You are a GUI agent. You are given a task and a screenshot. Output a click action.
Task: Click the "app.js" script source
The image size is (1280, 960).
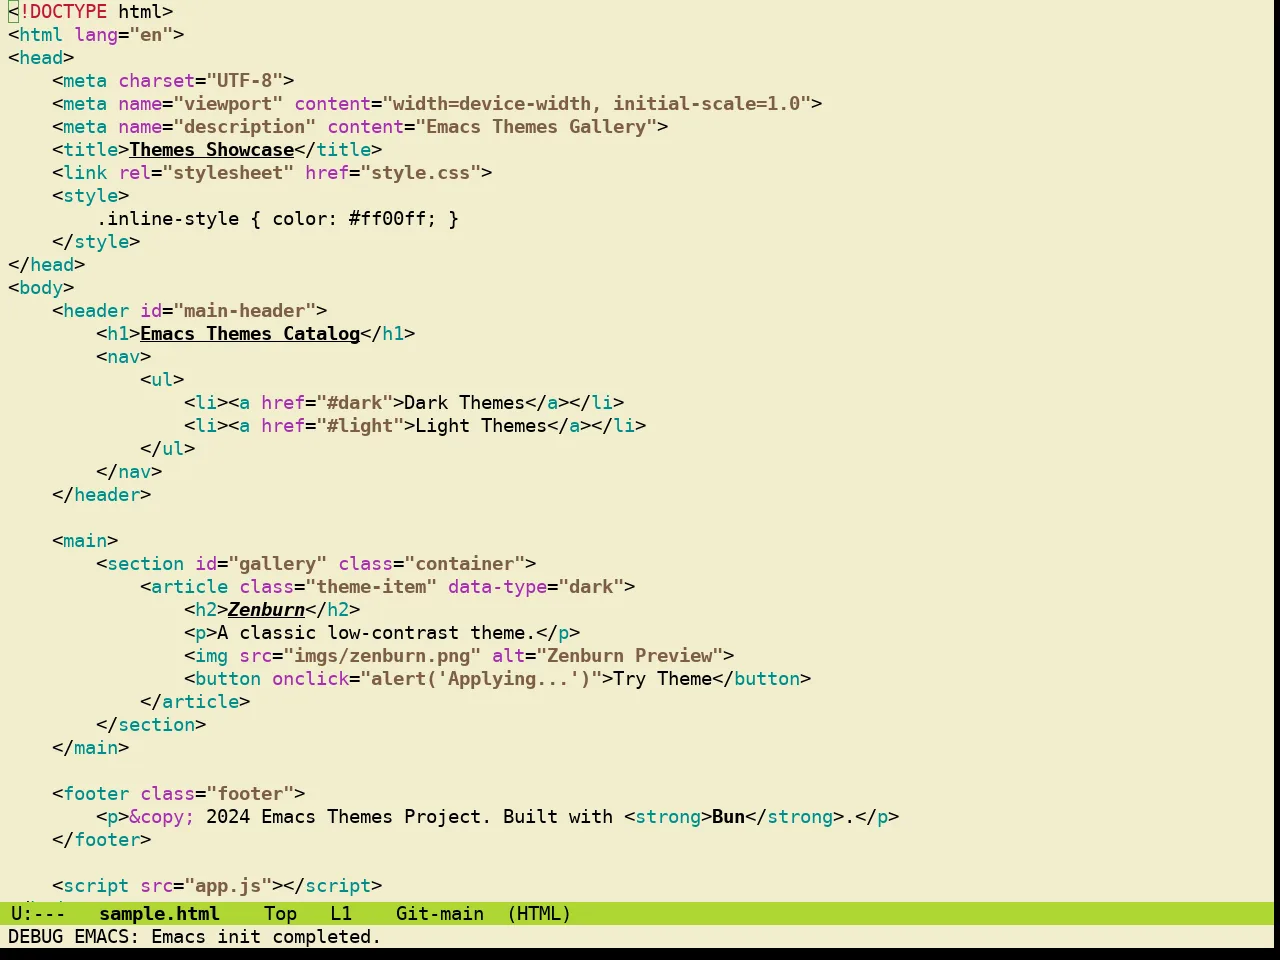(x=228, y=886)
